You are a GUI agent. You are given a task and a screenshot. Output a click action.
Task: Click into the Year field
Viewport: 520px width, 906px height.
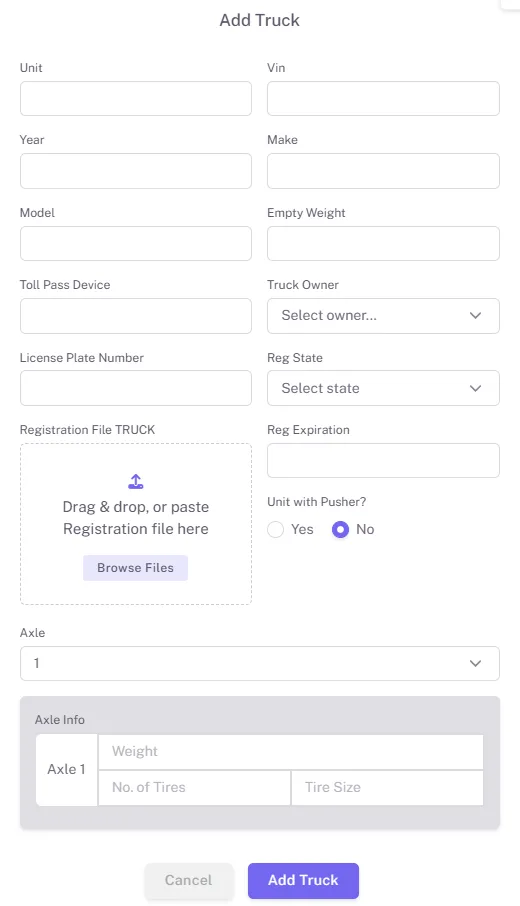136,171
